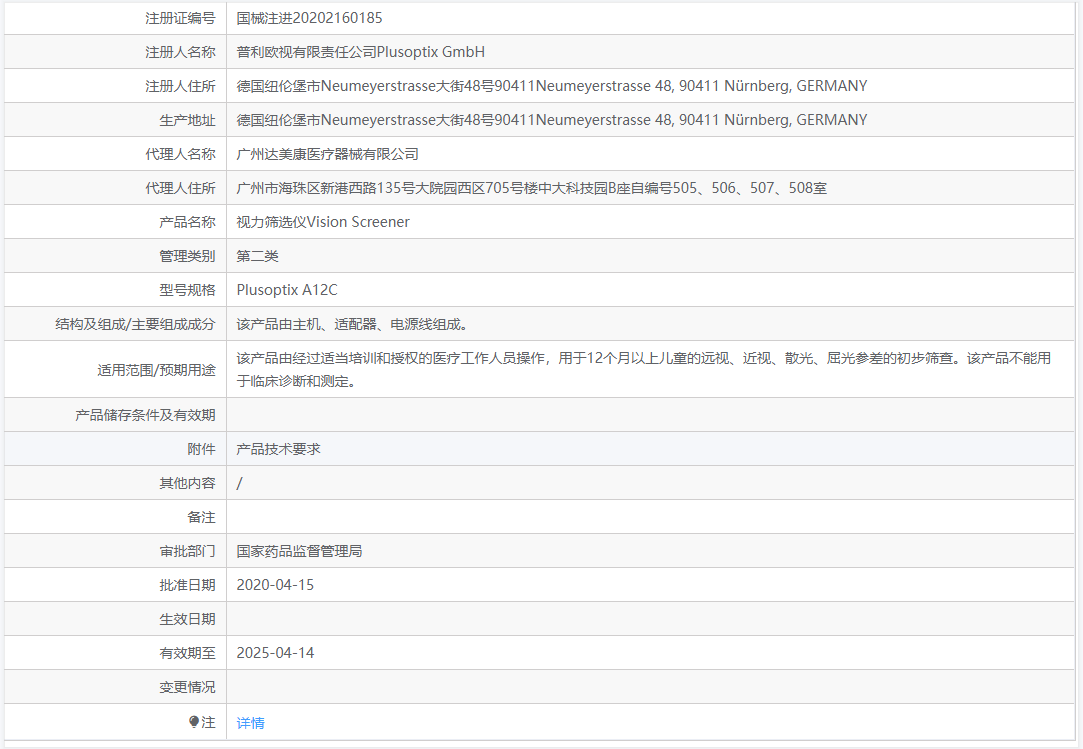Viewport: 1083px width, 749px height.
Task: Click the slash value in 其他内容 row
Action: point(239,483)
